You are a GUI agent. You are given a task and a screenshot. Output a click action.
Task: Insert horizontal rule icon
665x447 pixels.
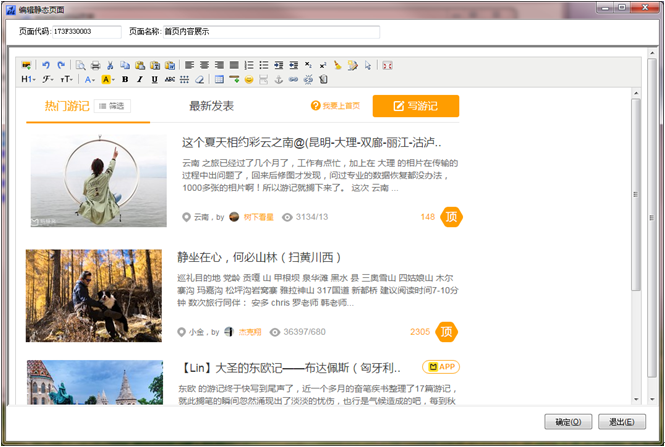click(x=234, y=79)
